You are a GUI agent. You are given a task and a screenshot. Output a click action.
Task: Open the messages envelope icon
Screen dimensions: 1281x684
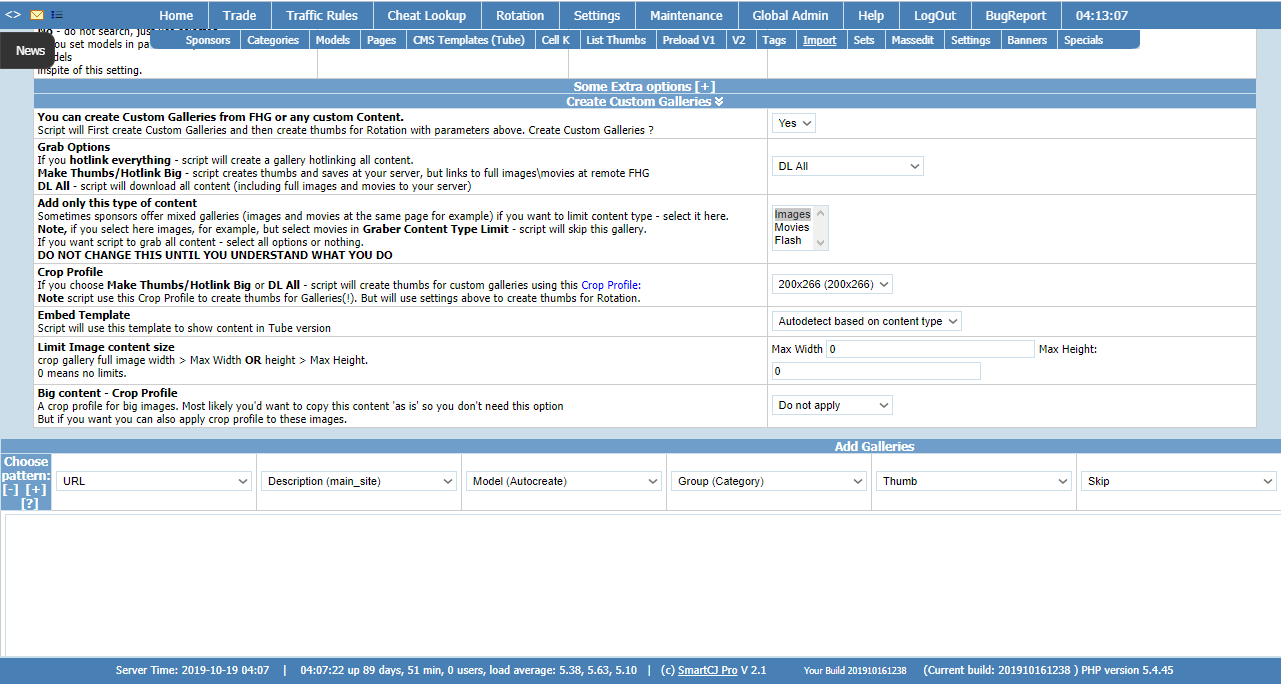pyautogui.click(x=36, y=15)
